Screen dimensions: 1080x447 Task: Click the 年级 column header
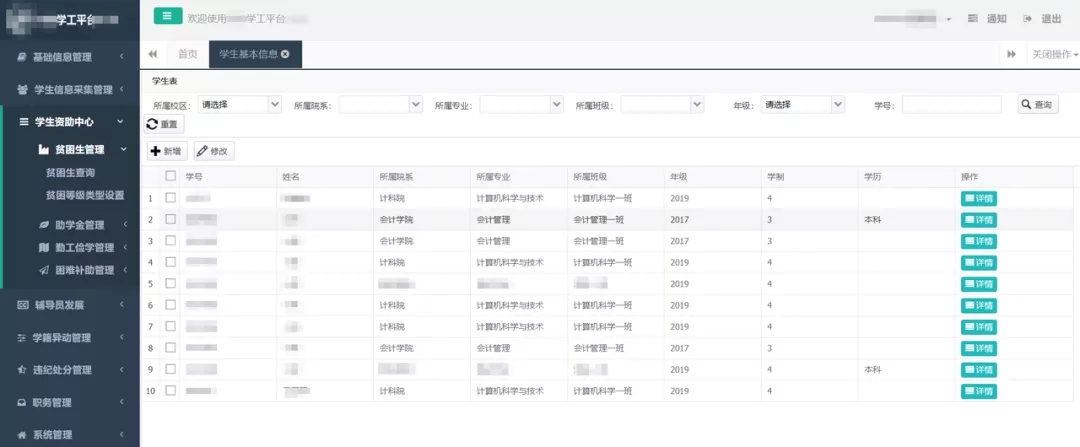click(713, 177)
